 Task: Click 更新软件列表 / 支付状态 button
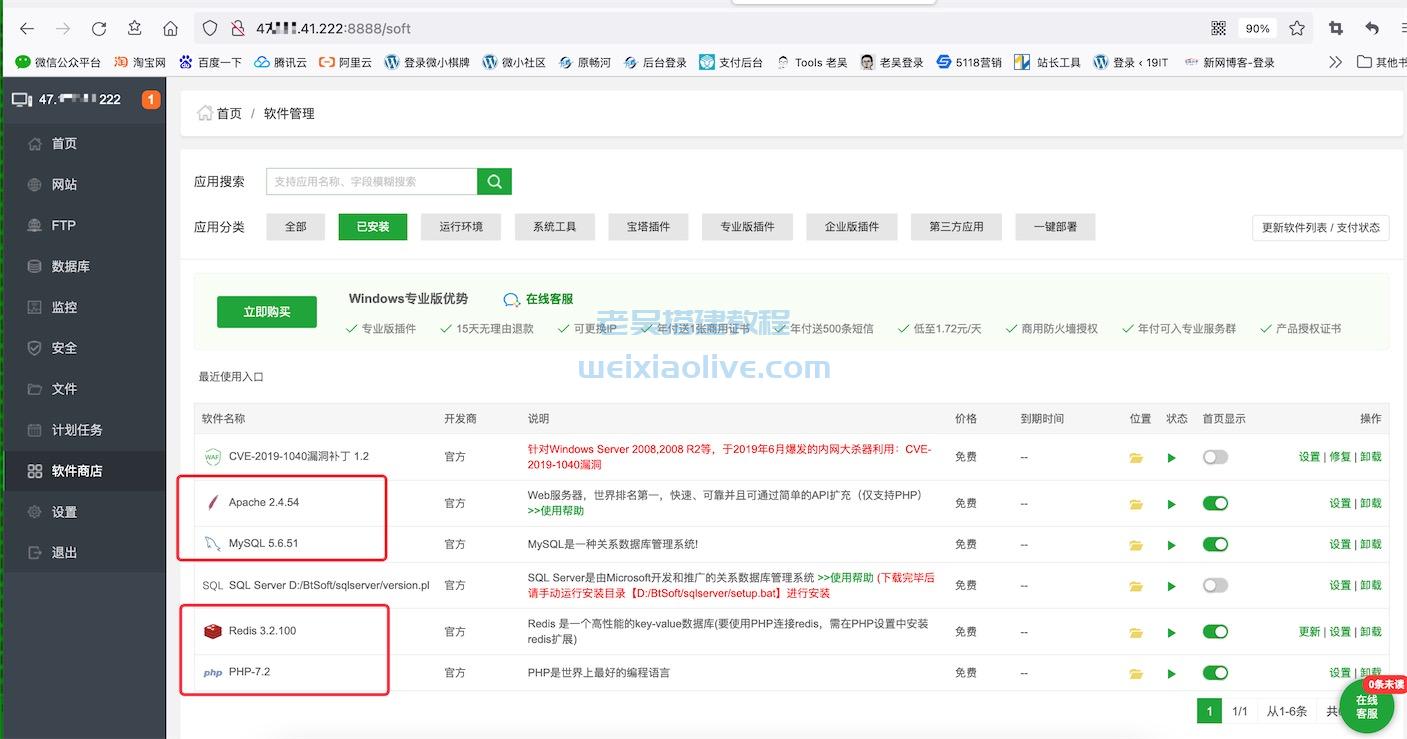1320,227
